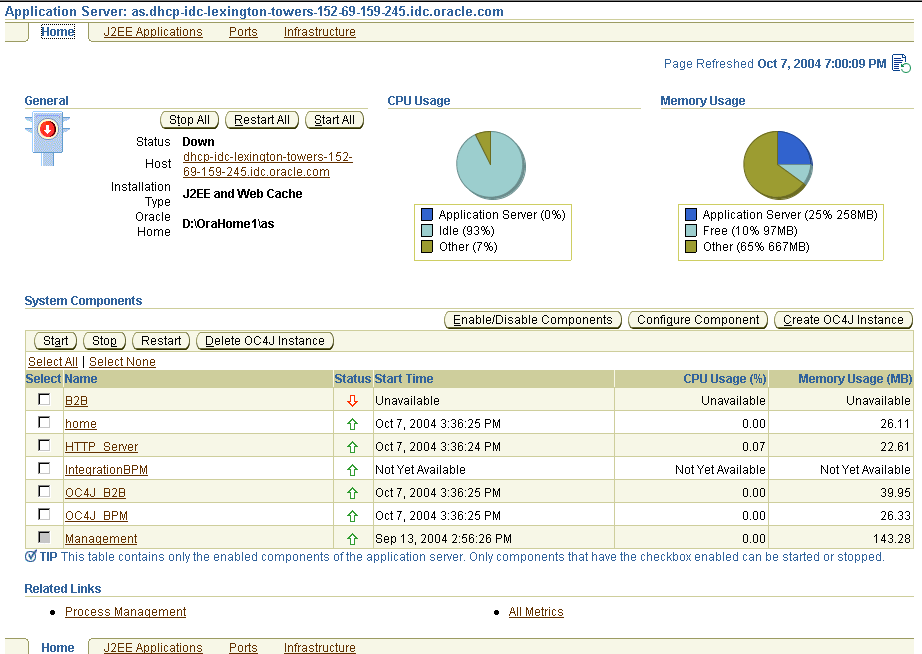Open the Management component link
Image resolution: width=922 pixels, height=654 pixels.
(101, 539)
